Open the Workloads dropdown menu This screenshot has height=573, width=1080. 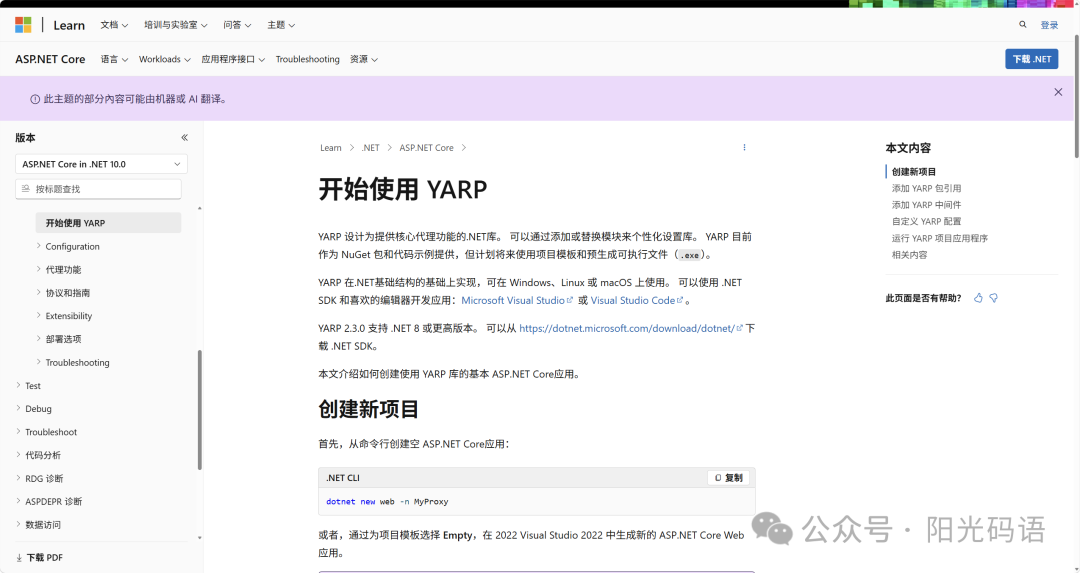(x=165, y=59)
